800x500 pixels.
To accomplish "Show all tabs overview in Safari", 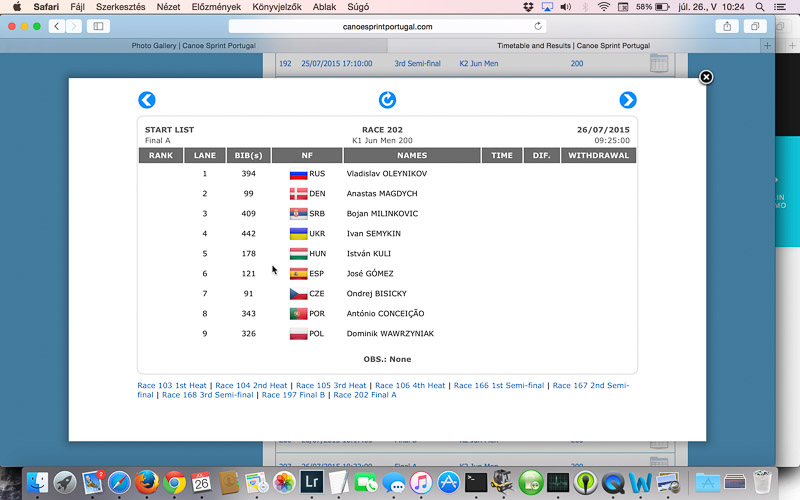I will click(x=755, y=26).
